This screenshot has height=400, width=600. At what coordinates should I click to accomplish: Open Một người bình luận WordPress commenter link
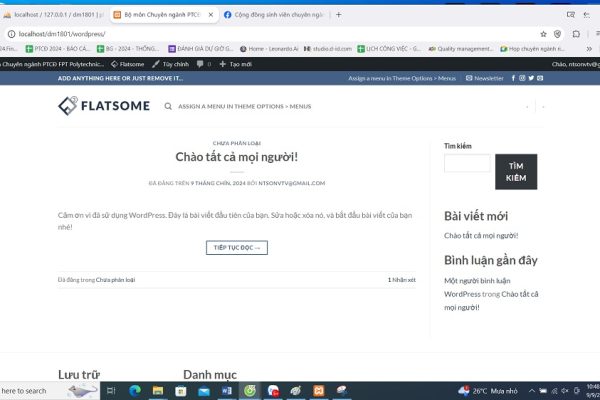point(477,287)
